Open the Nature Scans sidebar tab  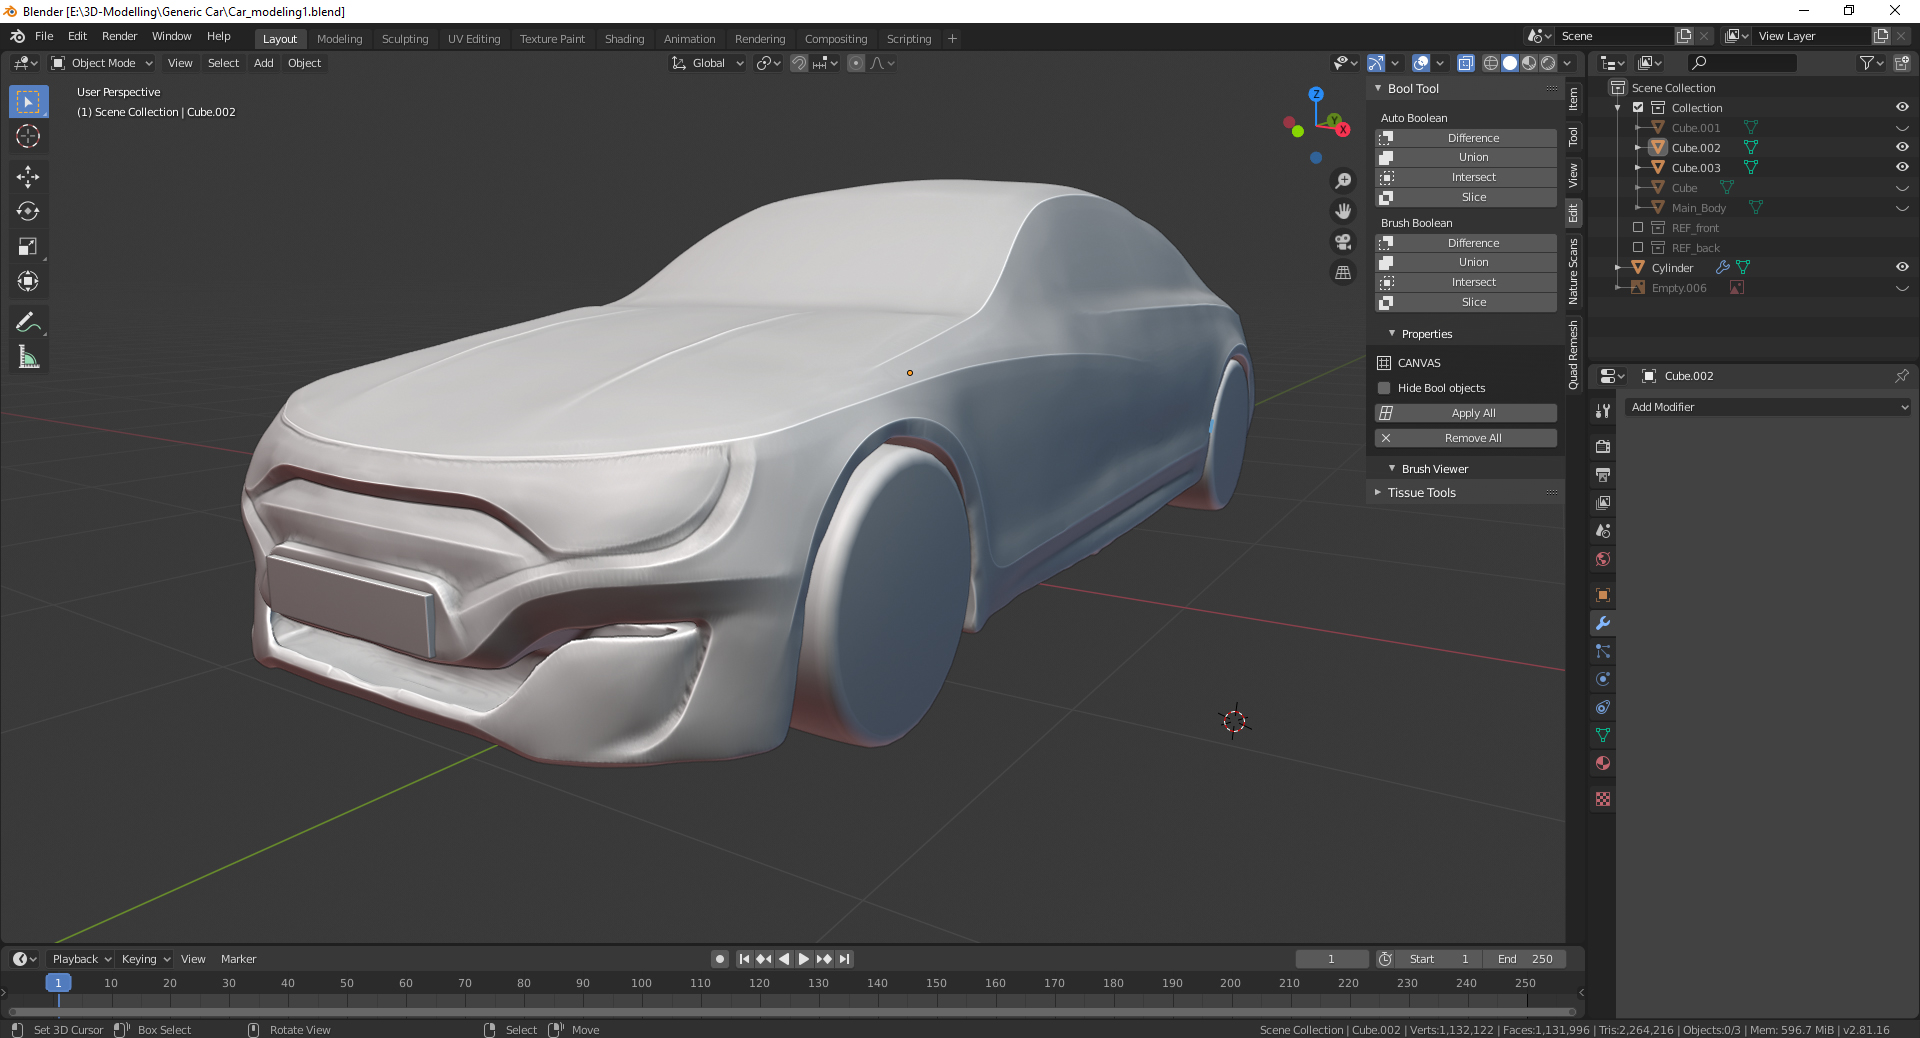click(1574, 271)
